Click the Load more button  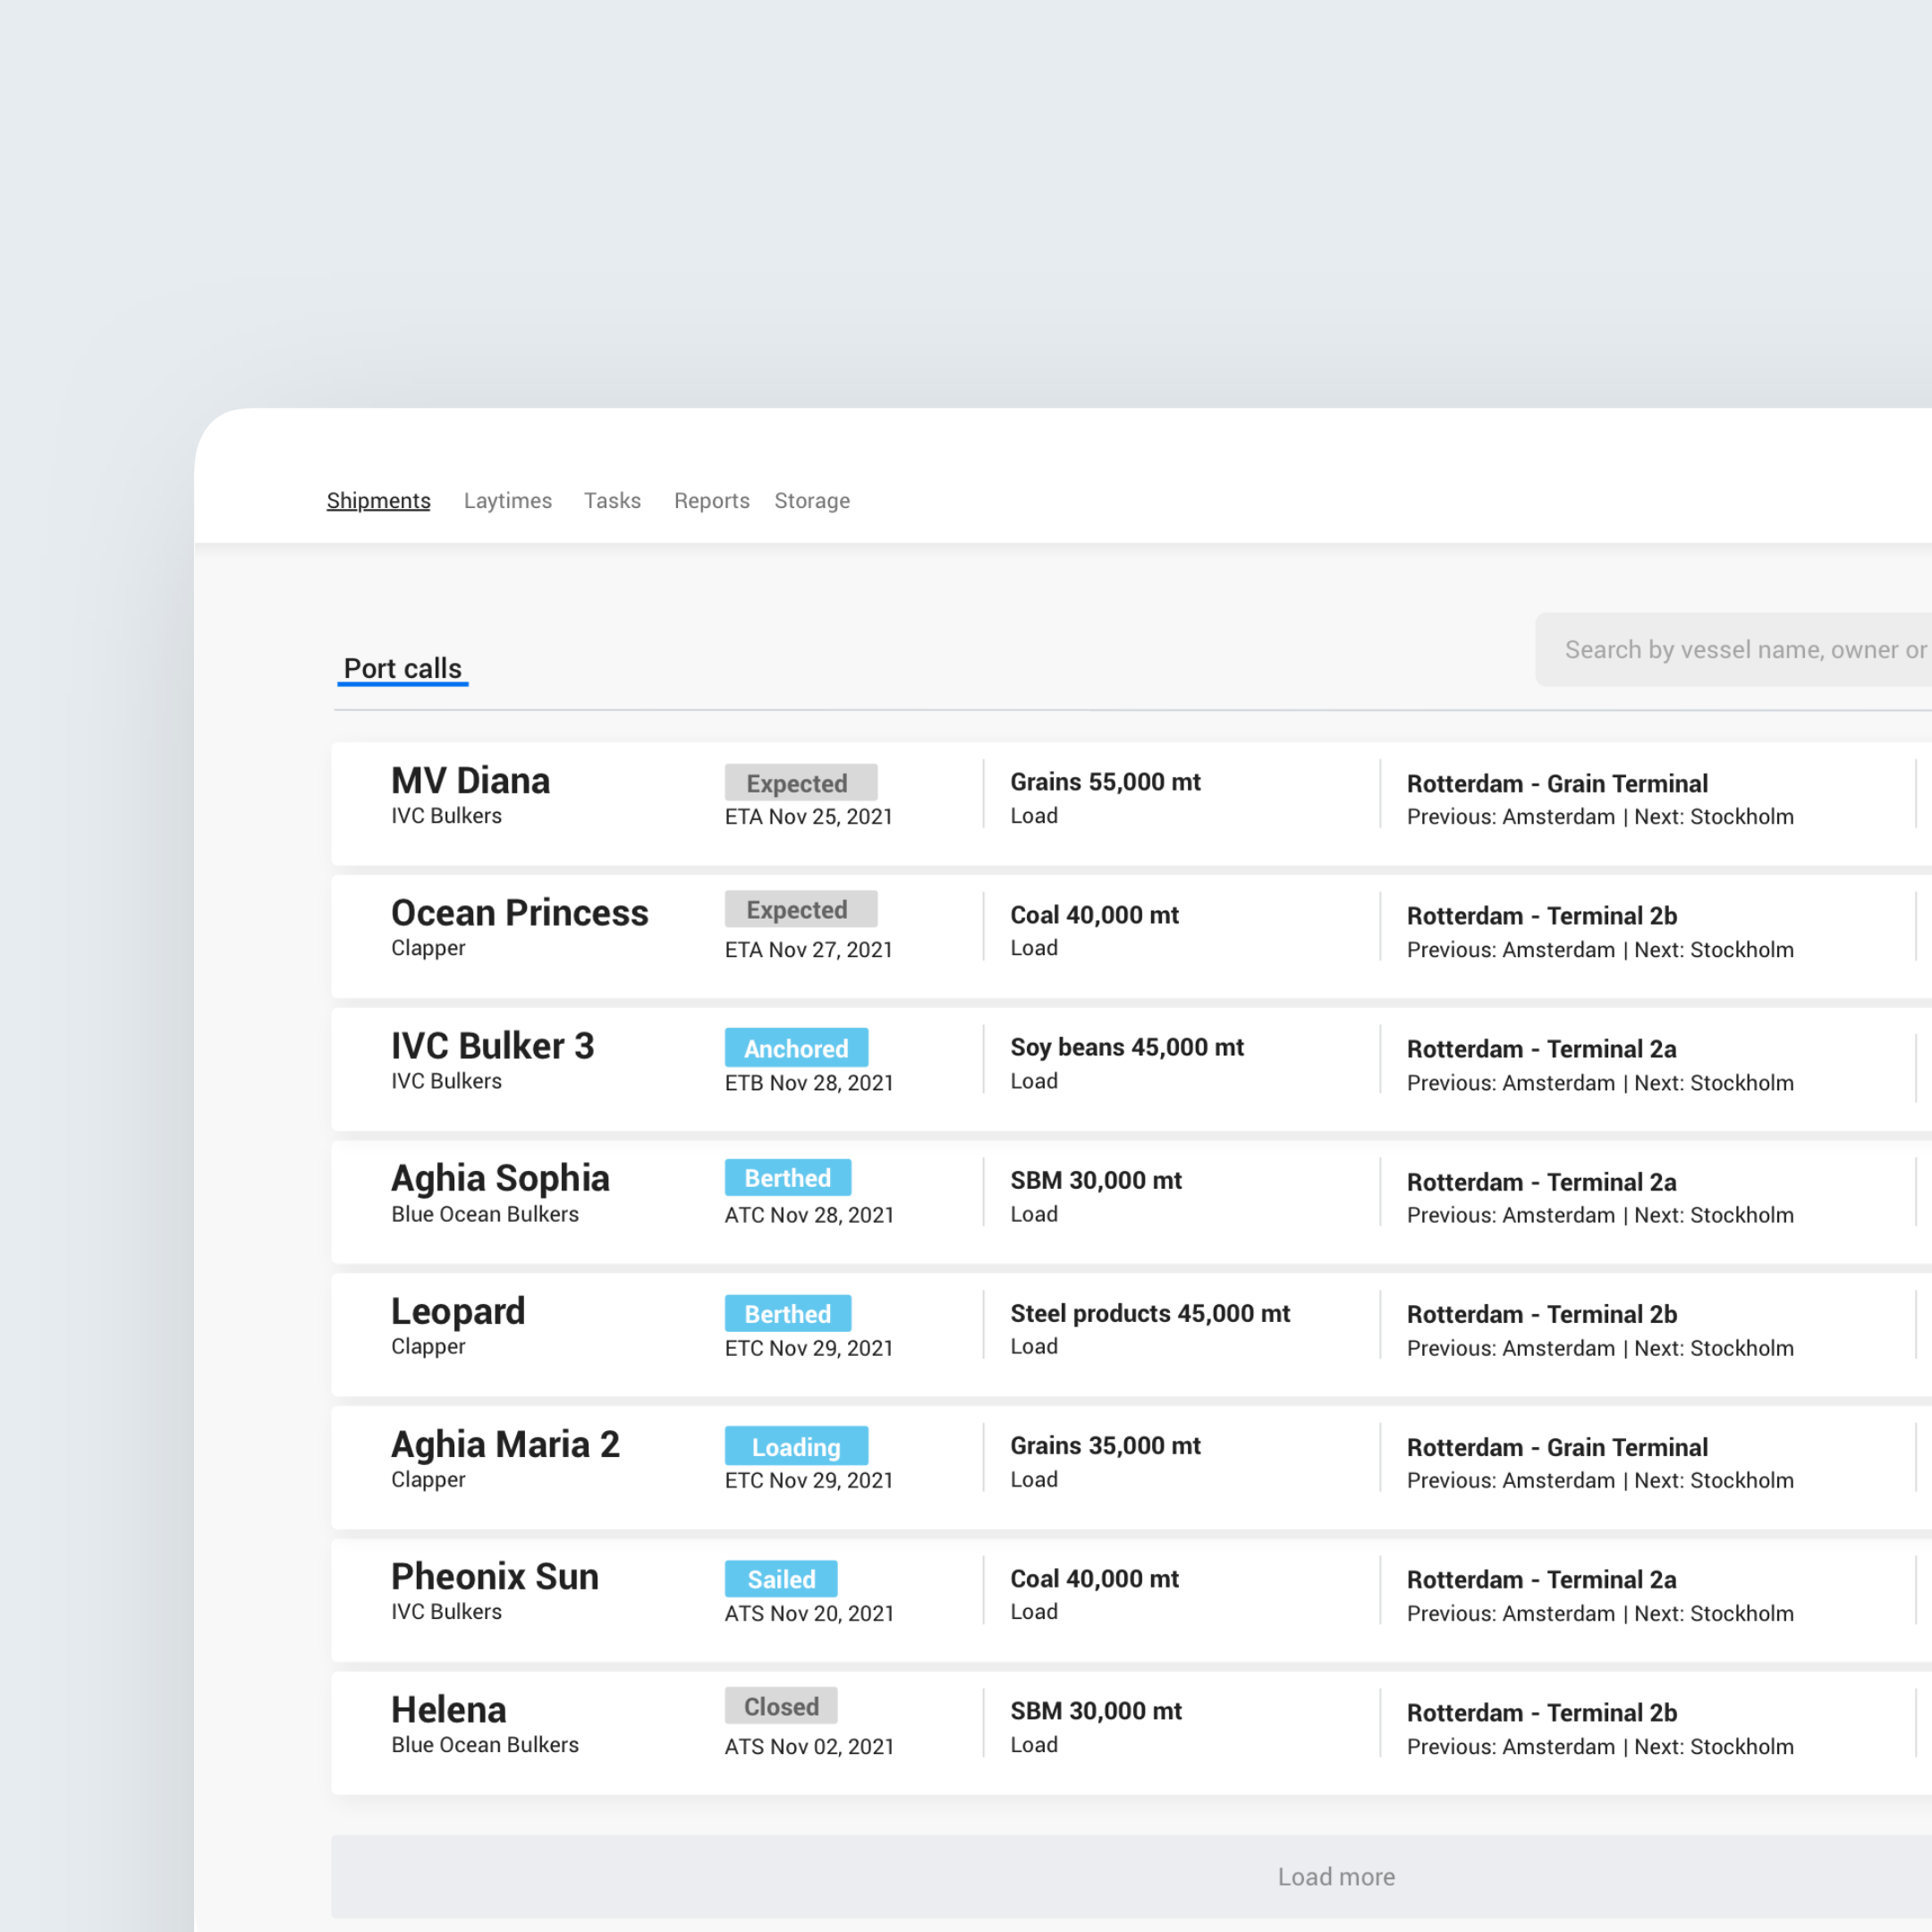1336,1877
